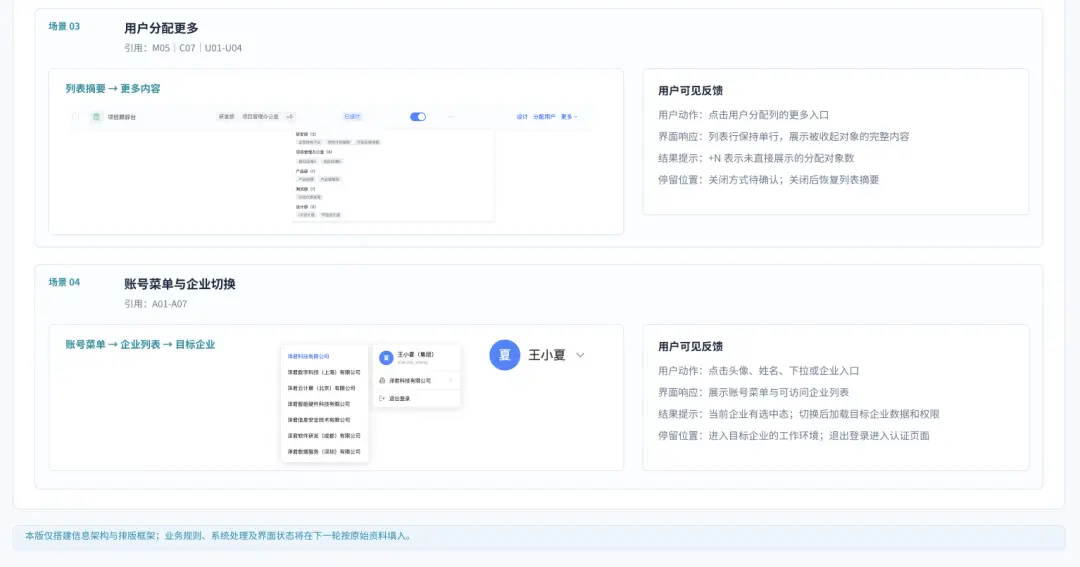Click the large name 王小夏 beside the avatar
This screenshot has width=1080, height=567.
pyautogui.click(x=547, y=355)
